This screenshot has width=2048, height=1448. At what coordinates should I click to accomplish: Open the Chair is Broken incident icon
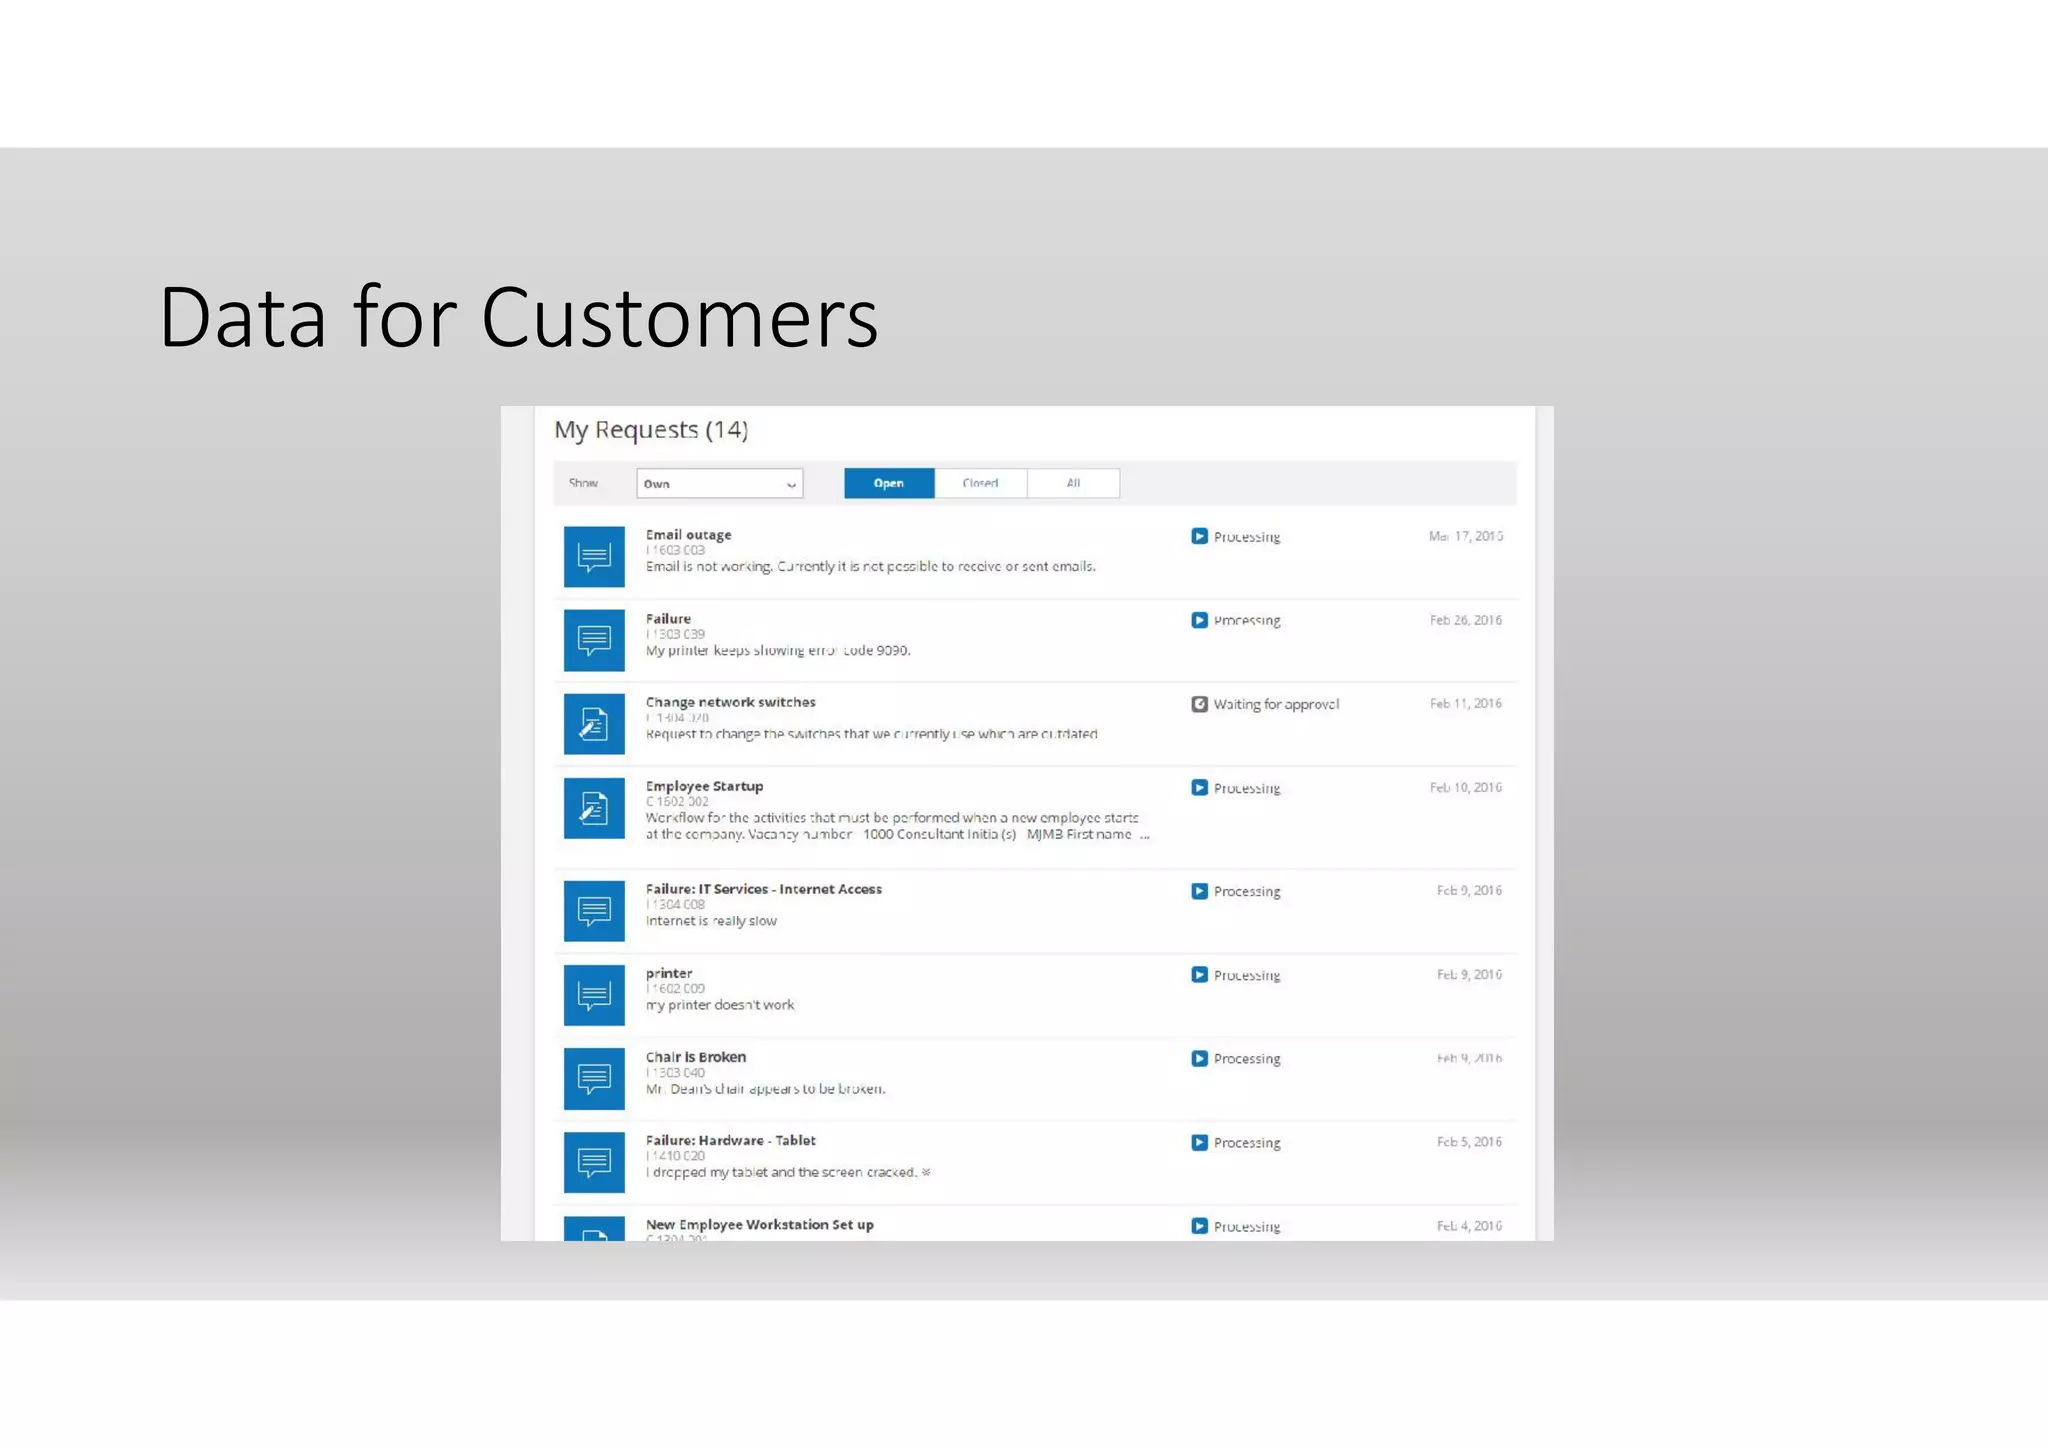(x=594, y=1079)
